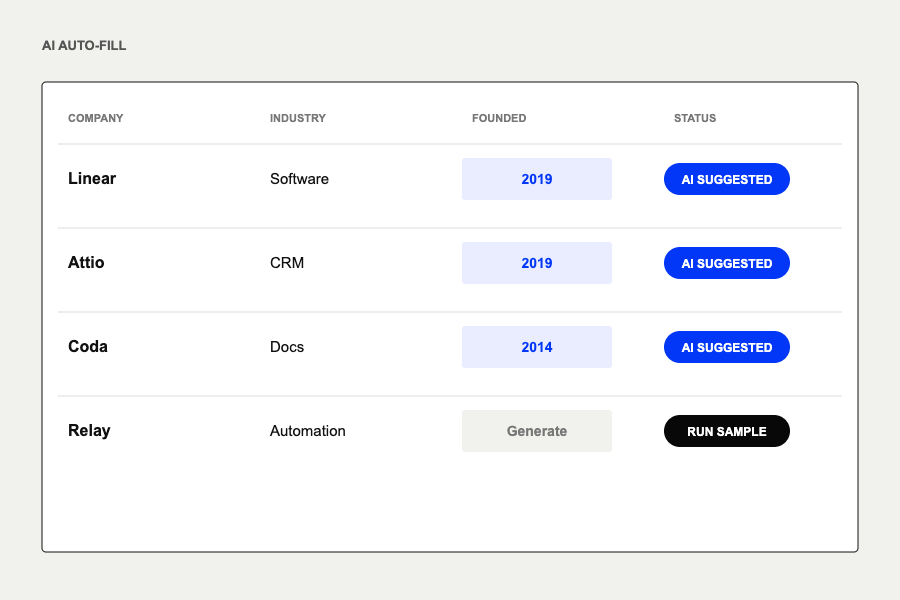This screenshot has width=900, height=600.
Task: Click the CRM industry cell
Action: (x=287, y=263)
